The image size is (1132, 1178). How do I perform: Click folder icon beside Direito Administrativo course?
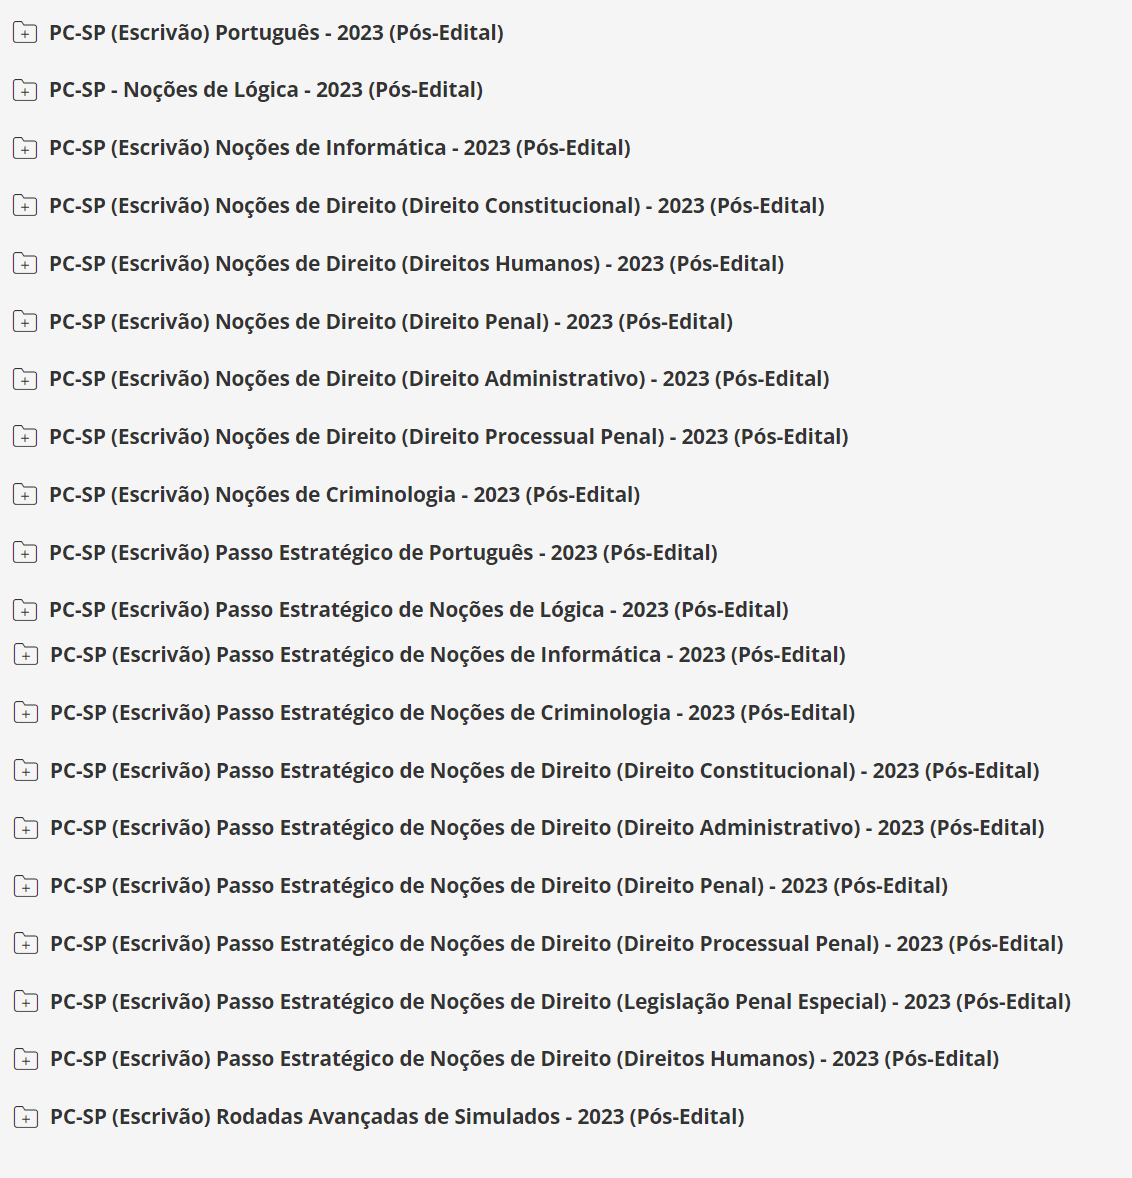[24, 379]
